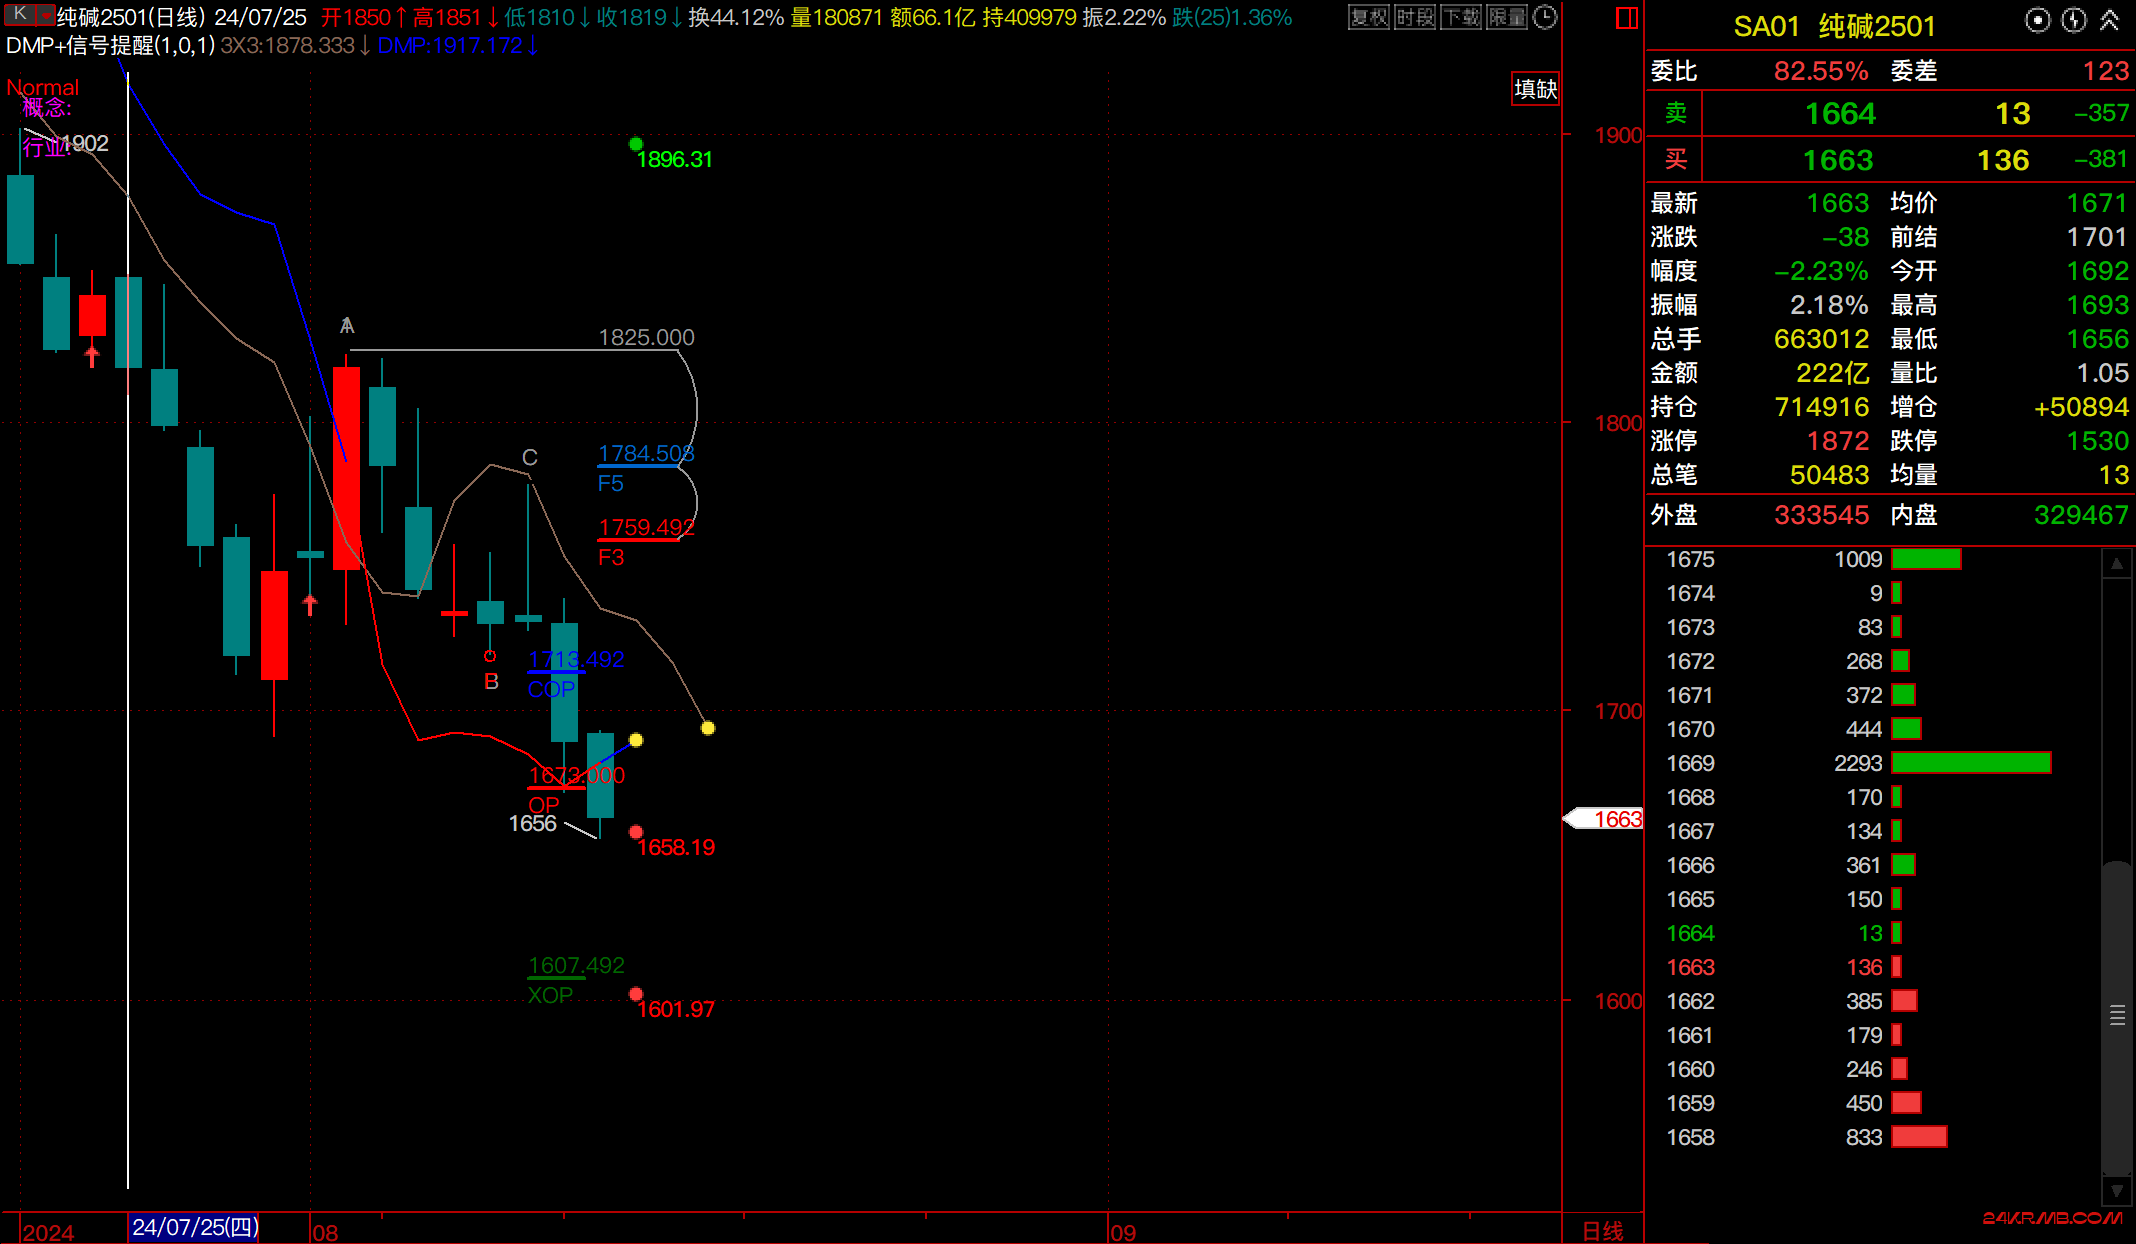Click the yellow dot at trend line end
This screenshot has width=2136, height=1244.
coord(707,728)
